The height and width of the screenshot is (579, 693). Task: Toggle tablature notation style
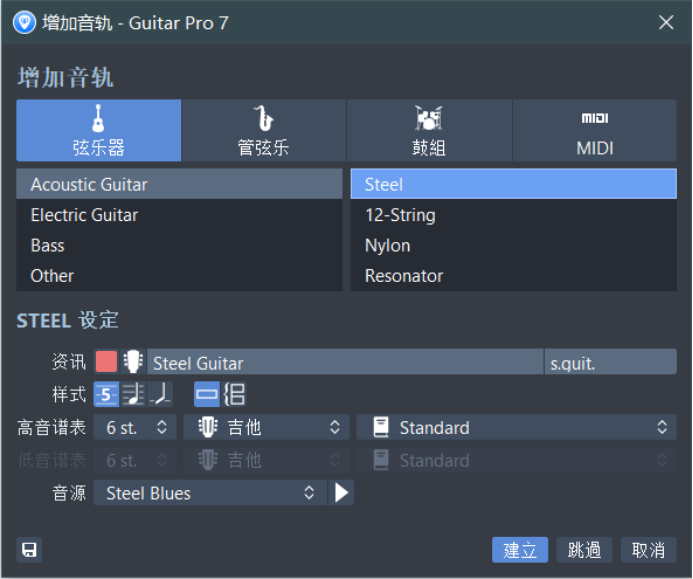[x=106, y=394]
